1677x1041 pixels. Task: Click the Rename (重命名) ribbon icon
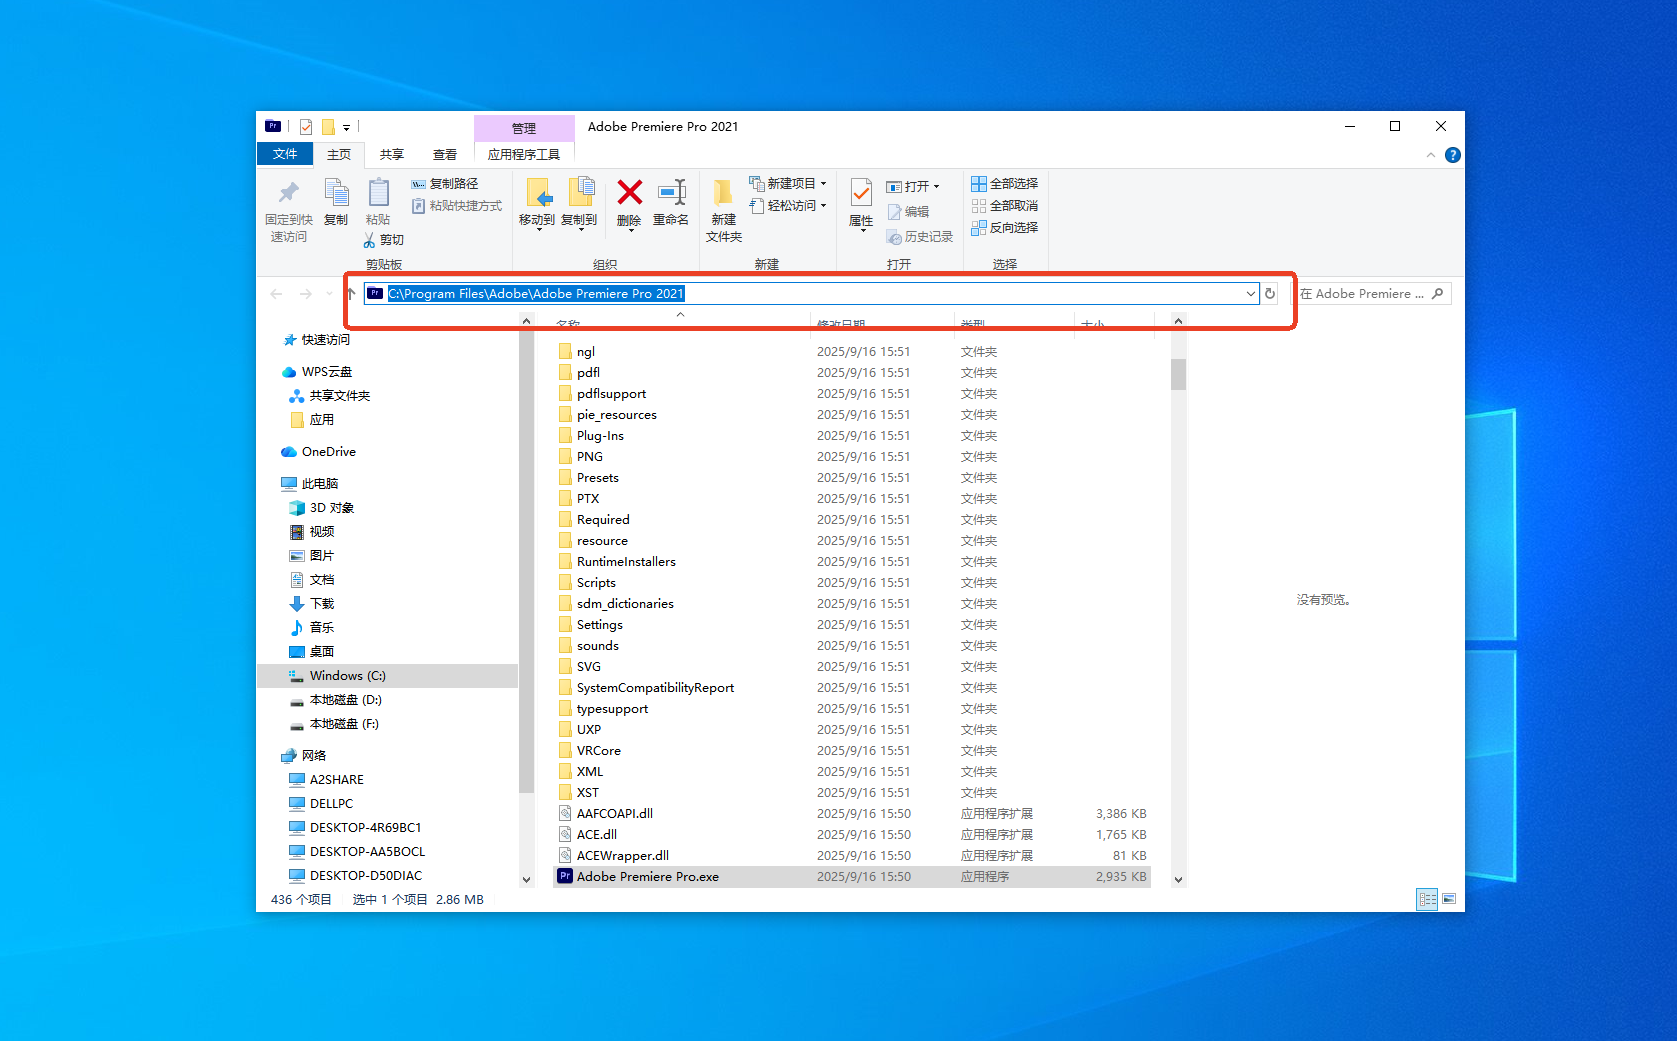coord(671,193)
